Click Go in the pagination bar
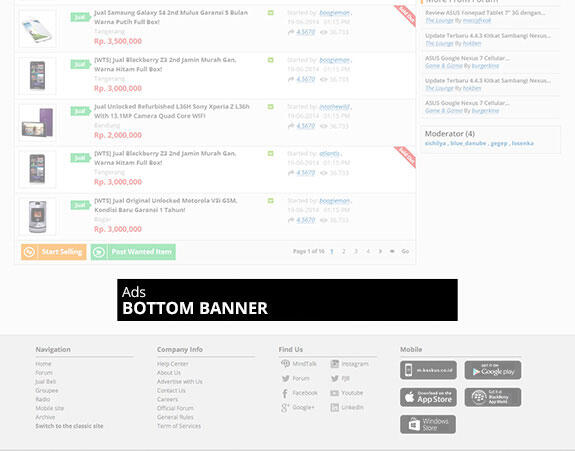 [405, 251]
